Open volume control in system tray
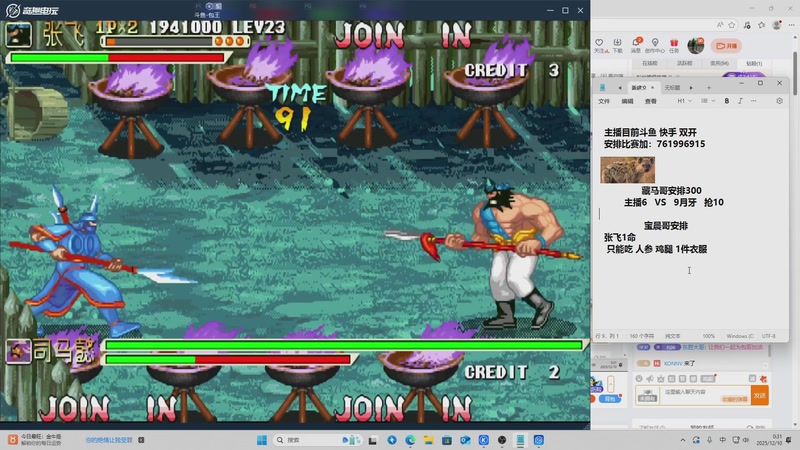The image size is (800, 450). point(745,440)
